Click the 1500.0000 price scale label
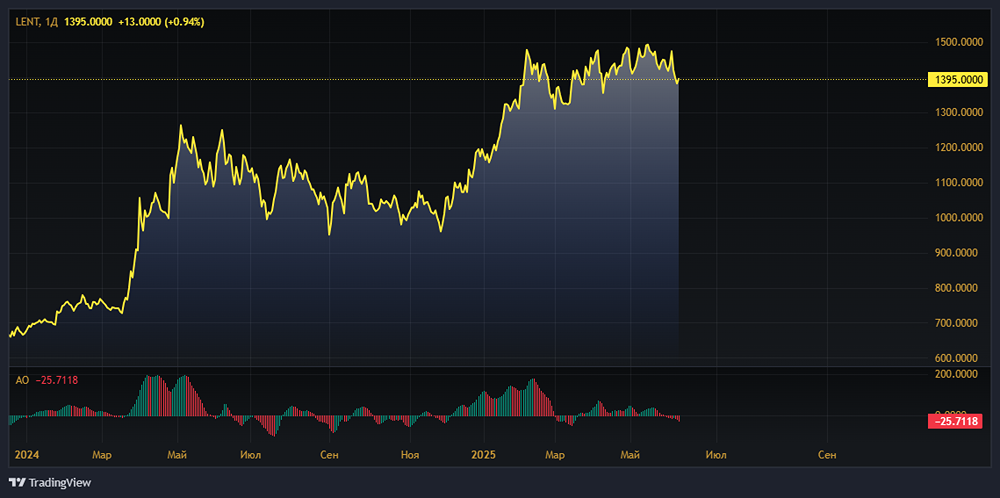The width and height of the screenshot is (1000, 498). (x=957, y=42)
